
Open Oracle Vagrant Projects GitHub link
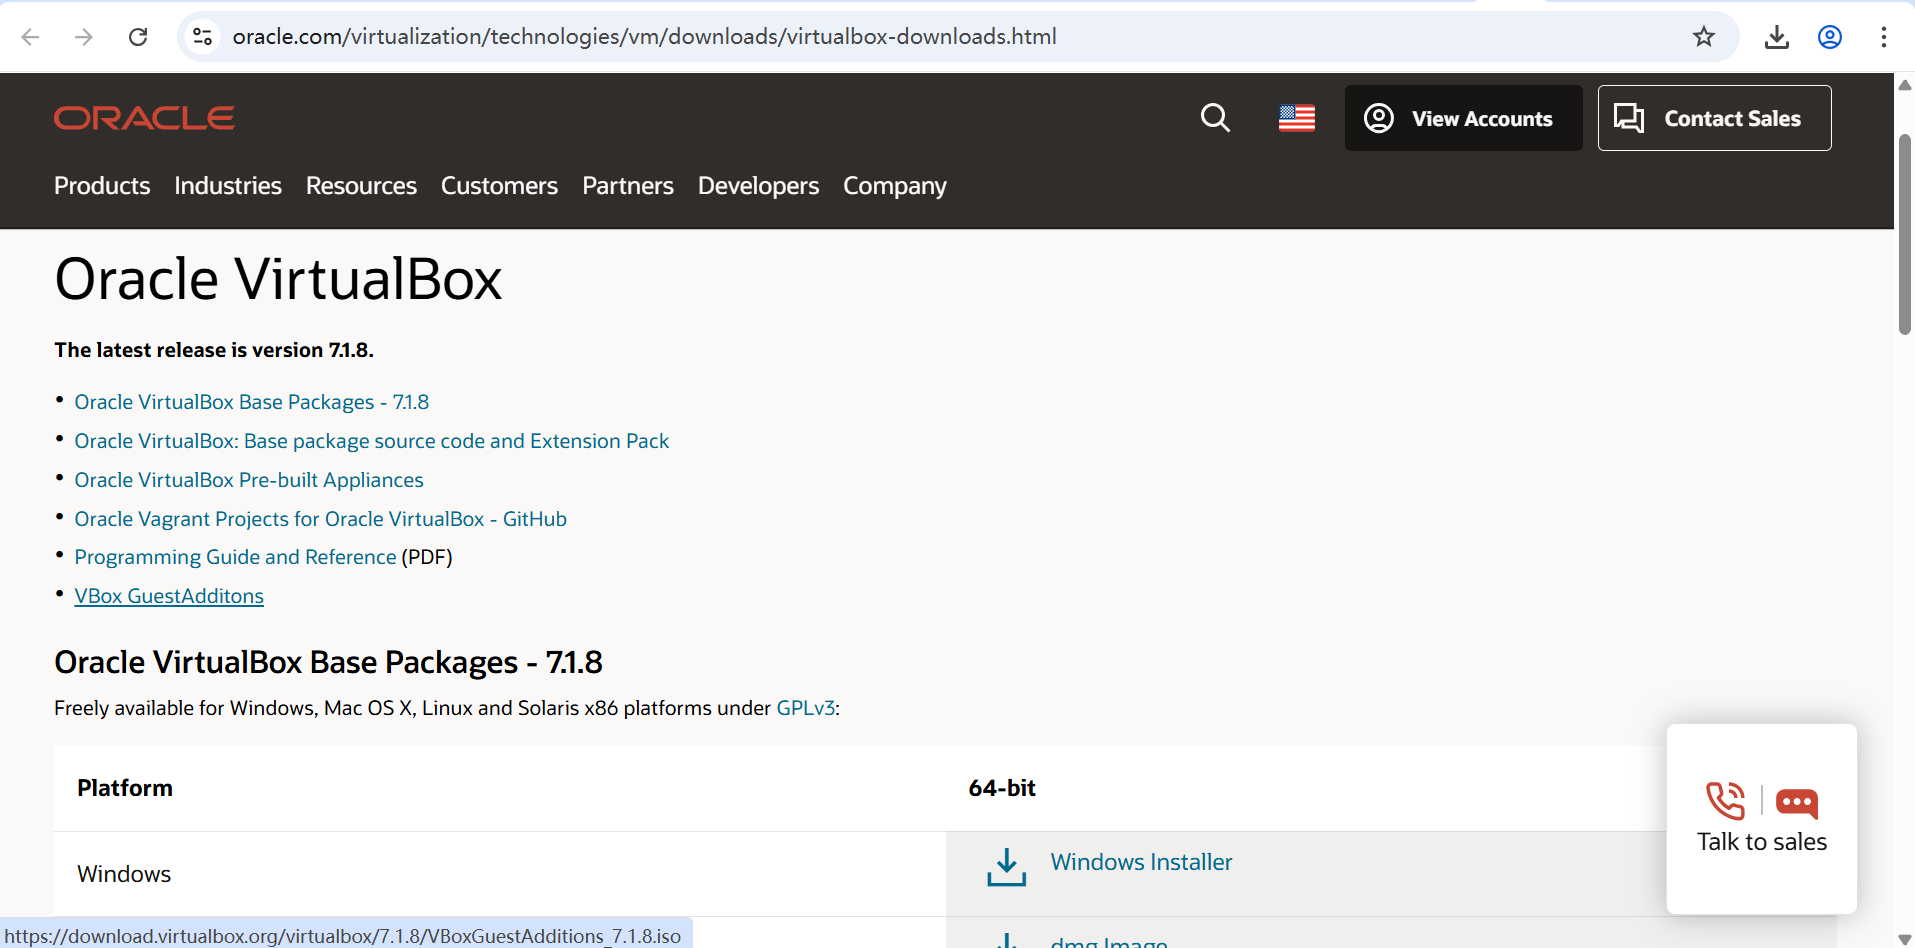(x=321, y=519)
